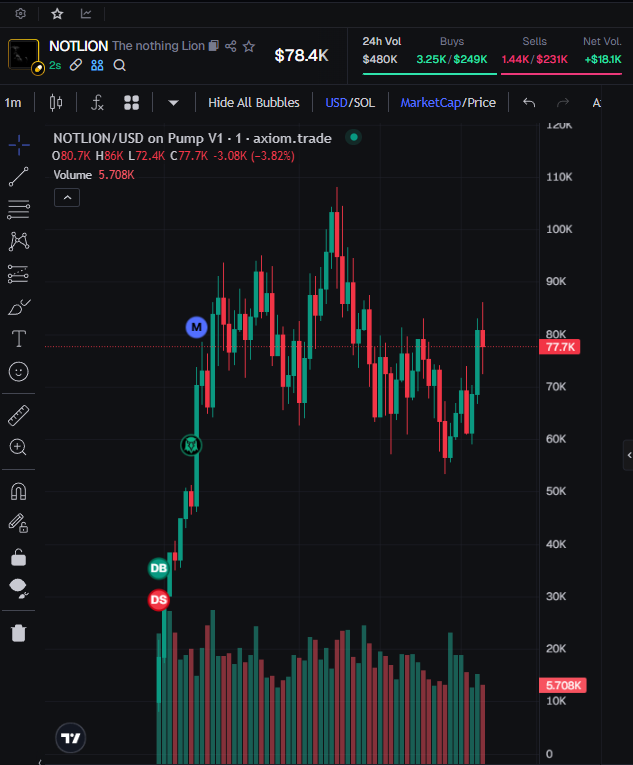Screen dimensions: 633x765
Task: Click the 2s token age label
Action: point(55,65)
